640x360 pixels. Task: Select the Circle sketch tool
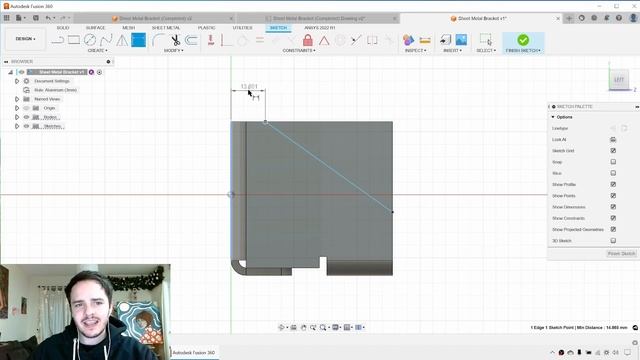click(90, 40)
